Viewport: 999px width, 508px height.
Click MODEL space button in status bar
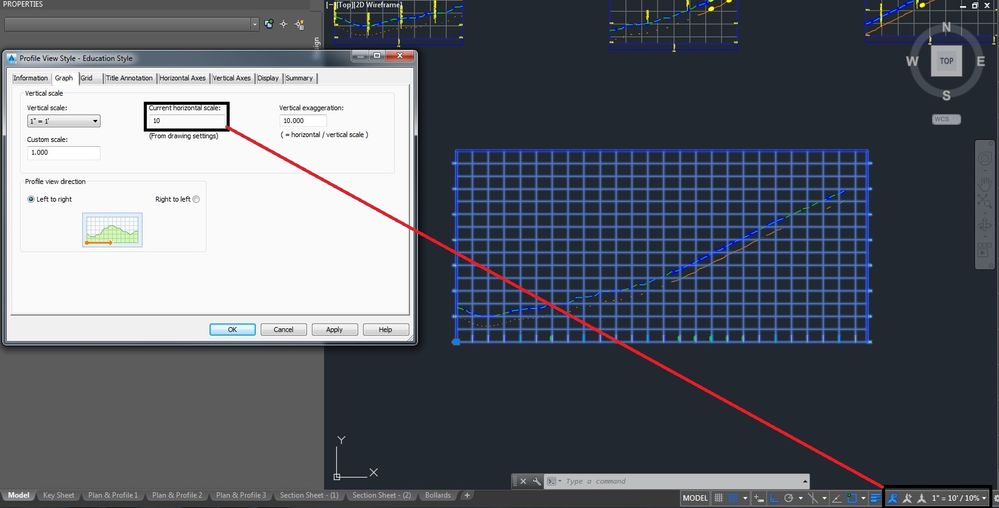pos(695,498)
